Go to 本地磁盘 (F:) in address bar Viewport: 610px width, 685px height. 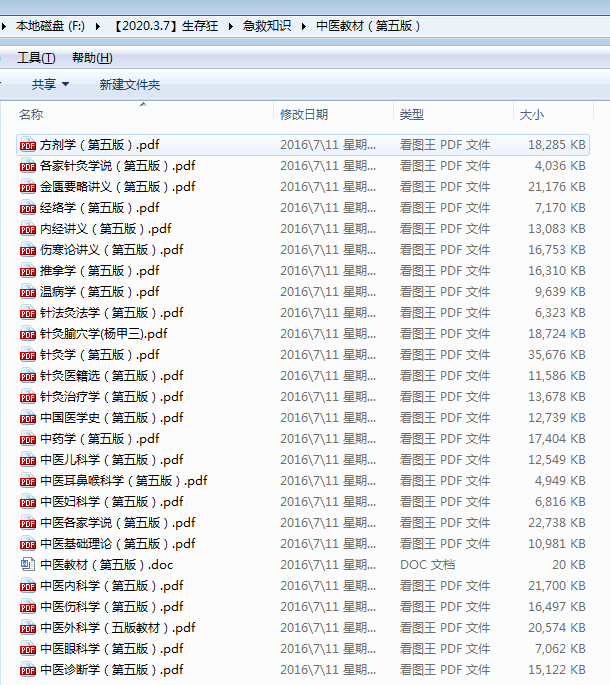click(50, 26)
